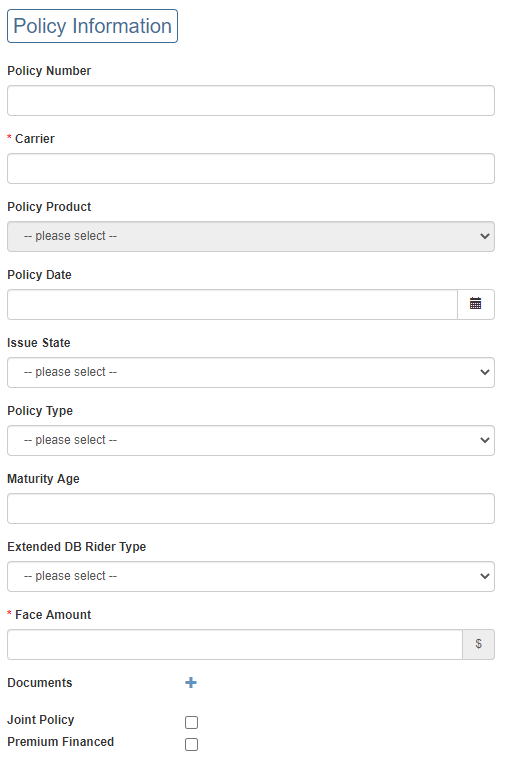Open the Policy Product dropdown
Screen dimensions: 520x762
[x=251, y=236]
